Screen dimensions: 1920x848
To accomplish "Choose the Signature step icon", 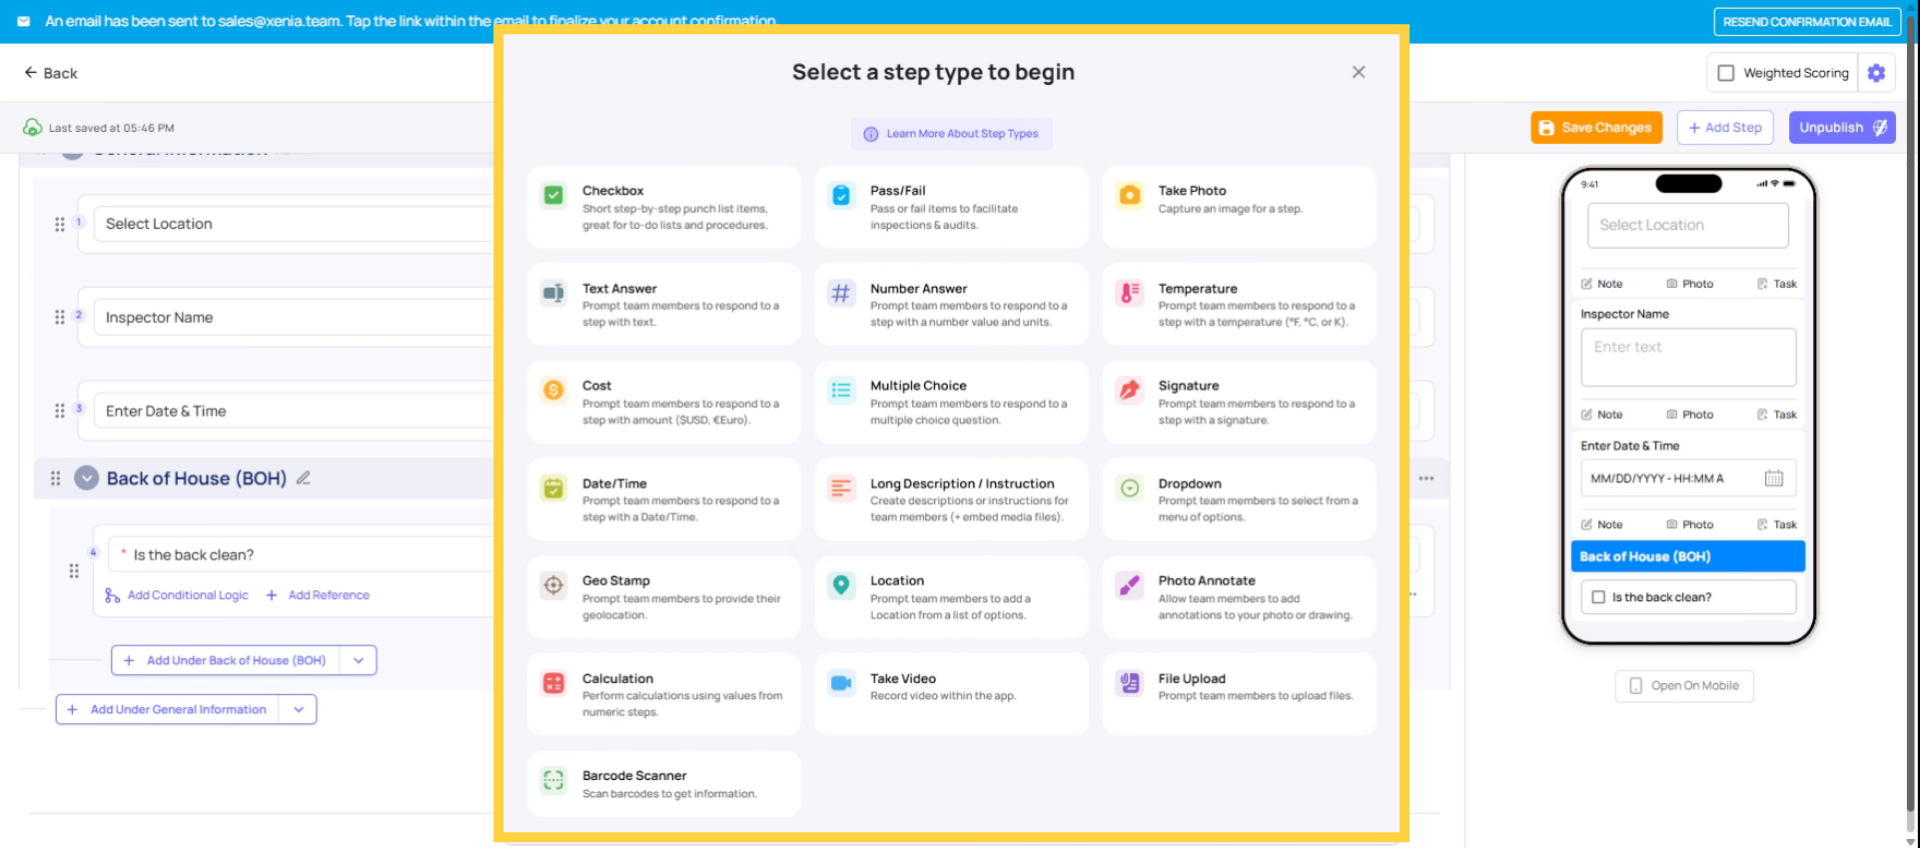I will pos(1129,390).
